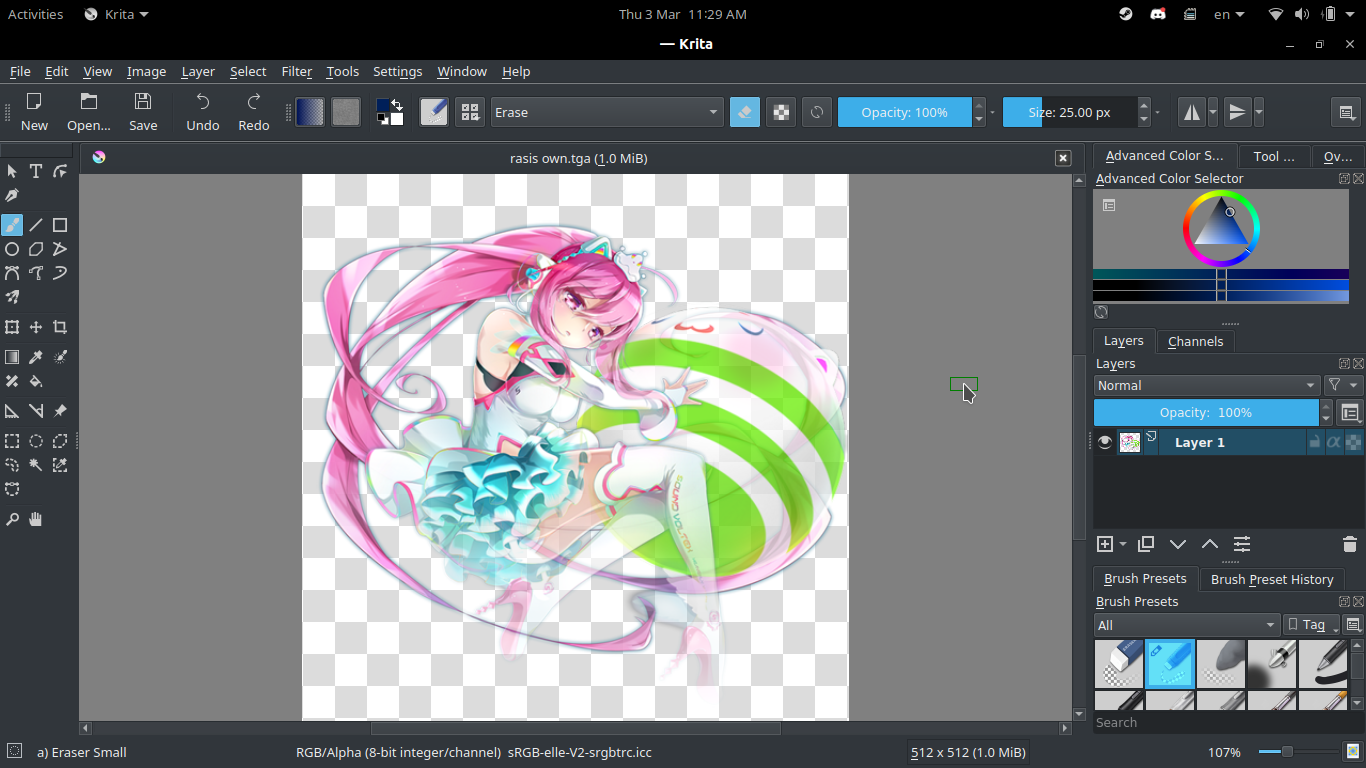Select the Elliptical Selection tool
Screen dimensions: 1366x768
(x=36, y=441)
